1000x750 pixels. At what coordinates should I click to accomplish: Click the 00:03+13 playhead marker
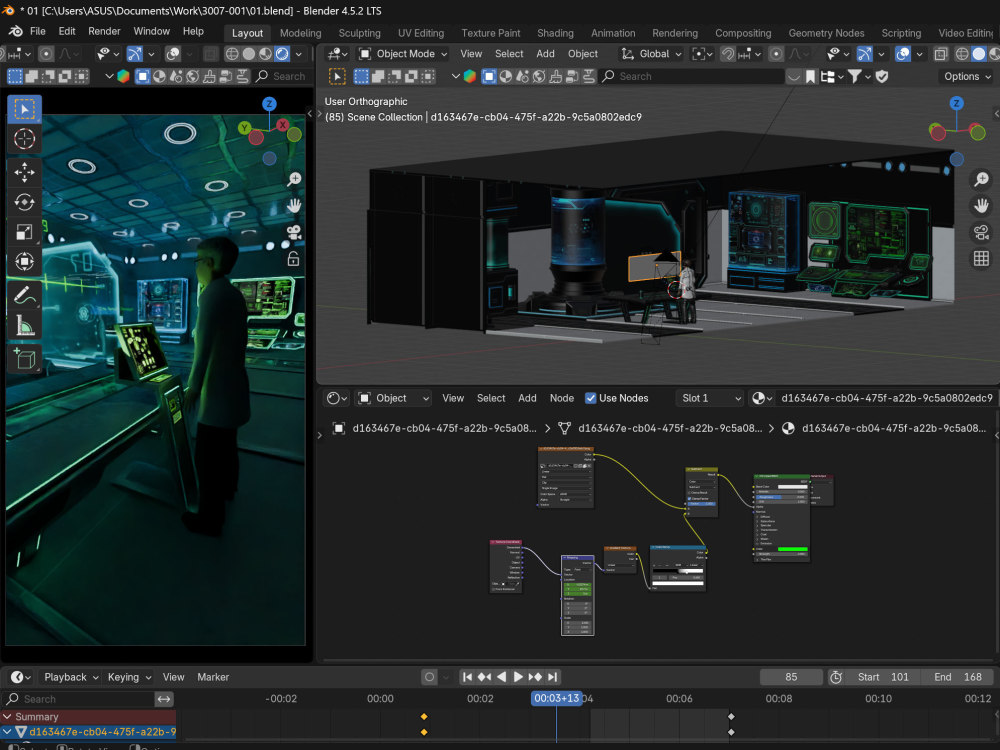tap(556, 698)
